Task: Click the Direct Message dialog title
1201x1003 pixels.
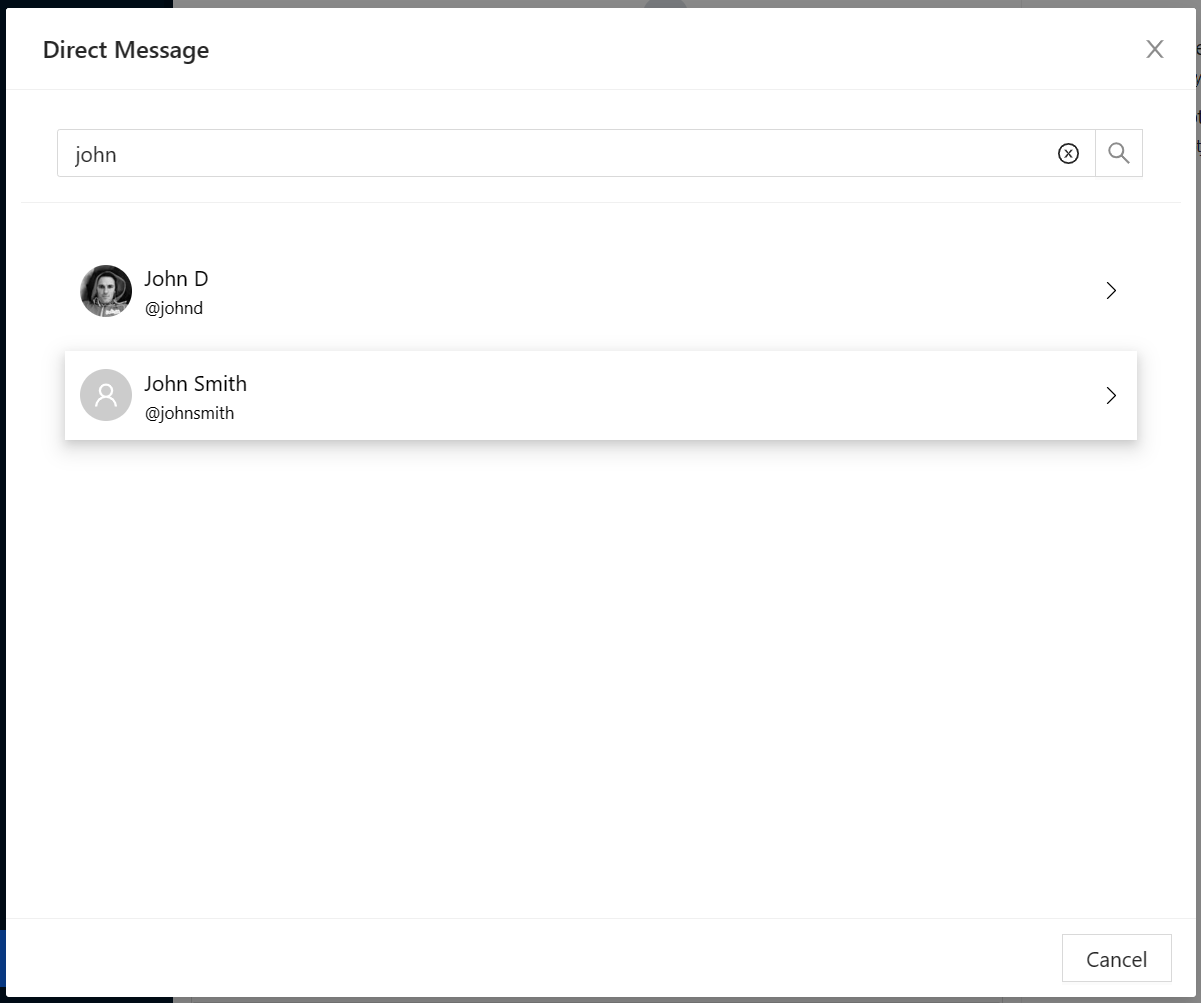Action: [125, 49]
